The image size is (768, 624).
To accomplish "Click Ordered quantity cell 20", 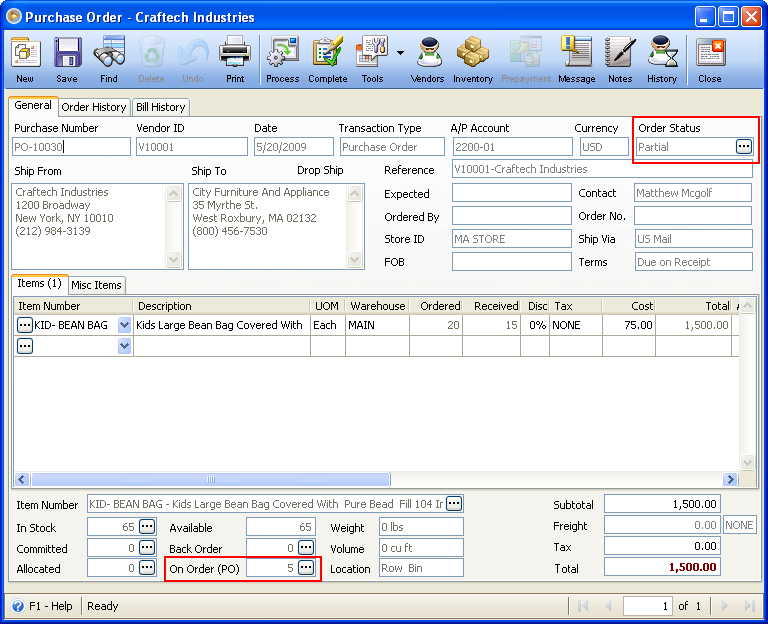I will [436, 325].
